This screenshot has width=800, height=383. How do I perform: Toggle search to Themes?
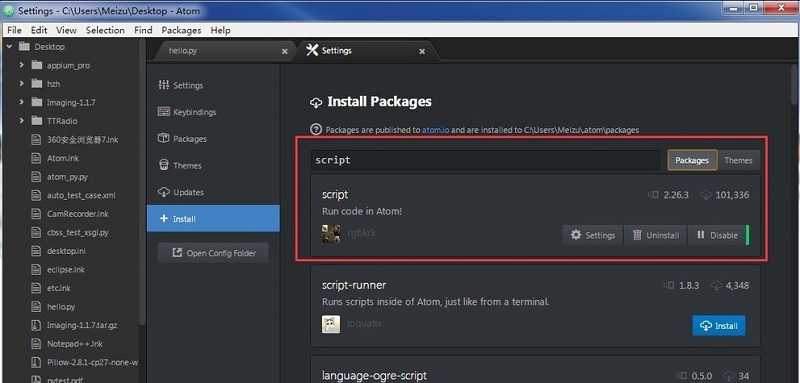[x=738, y=160]
